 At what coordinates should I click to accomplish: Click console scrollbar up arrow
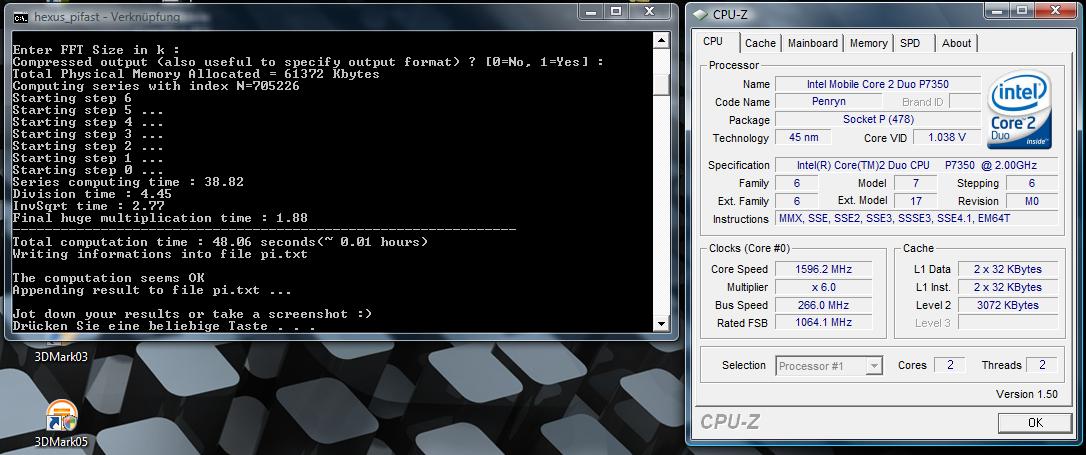pos(661,41)
